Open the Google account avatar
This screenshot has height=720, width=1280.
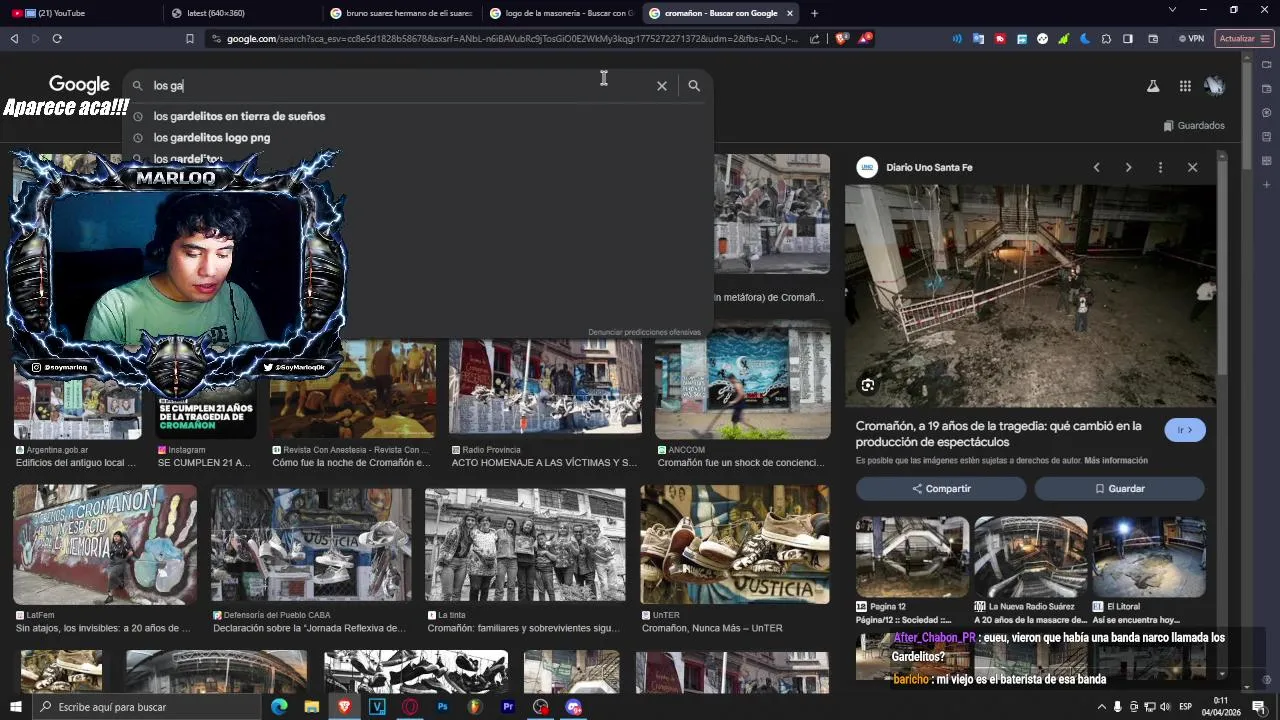pos(1215,86)
